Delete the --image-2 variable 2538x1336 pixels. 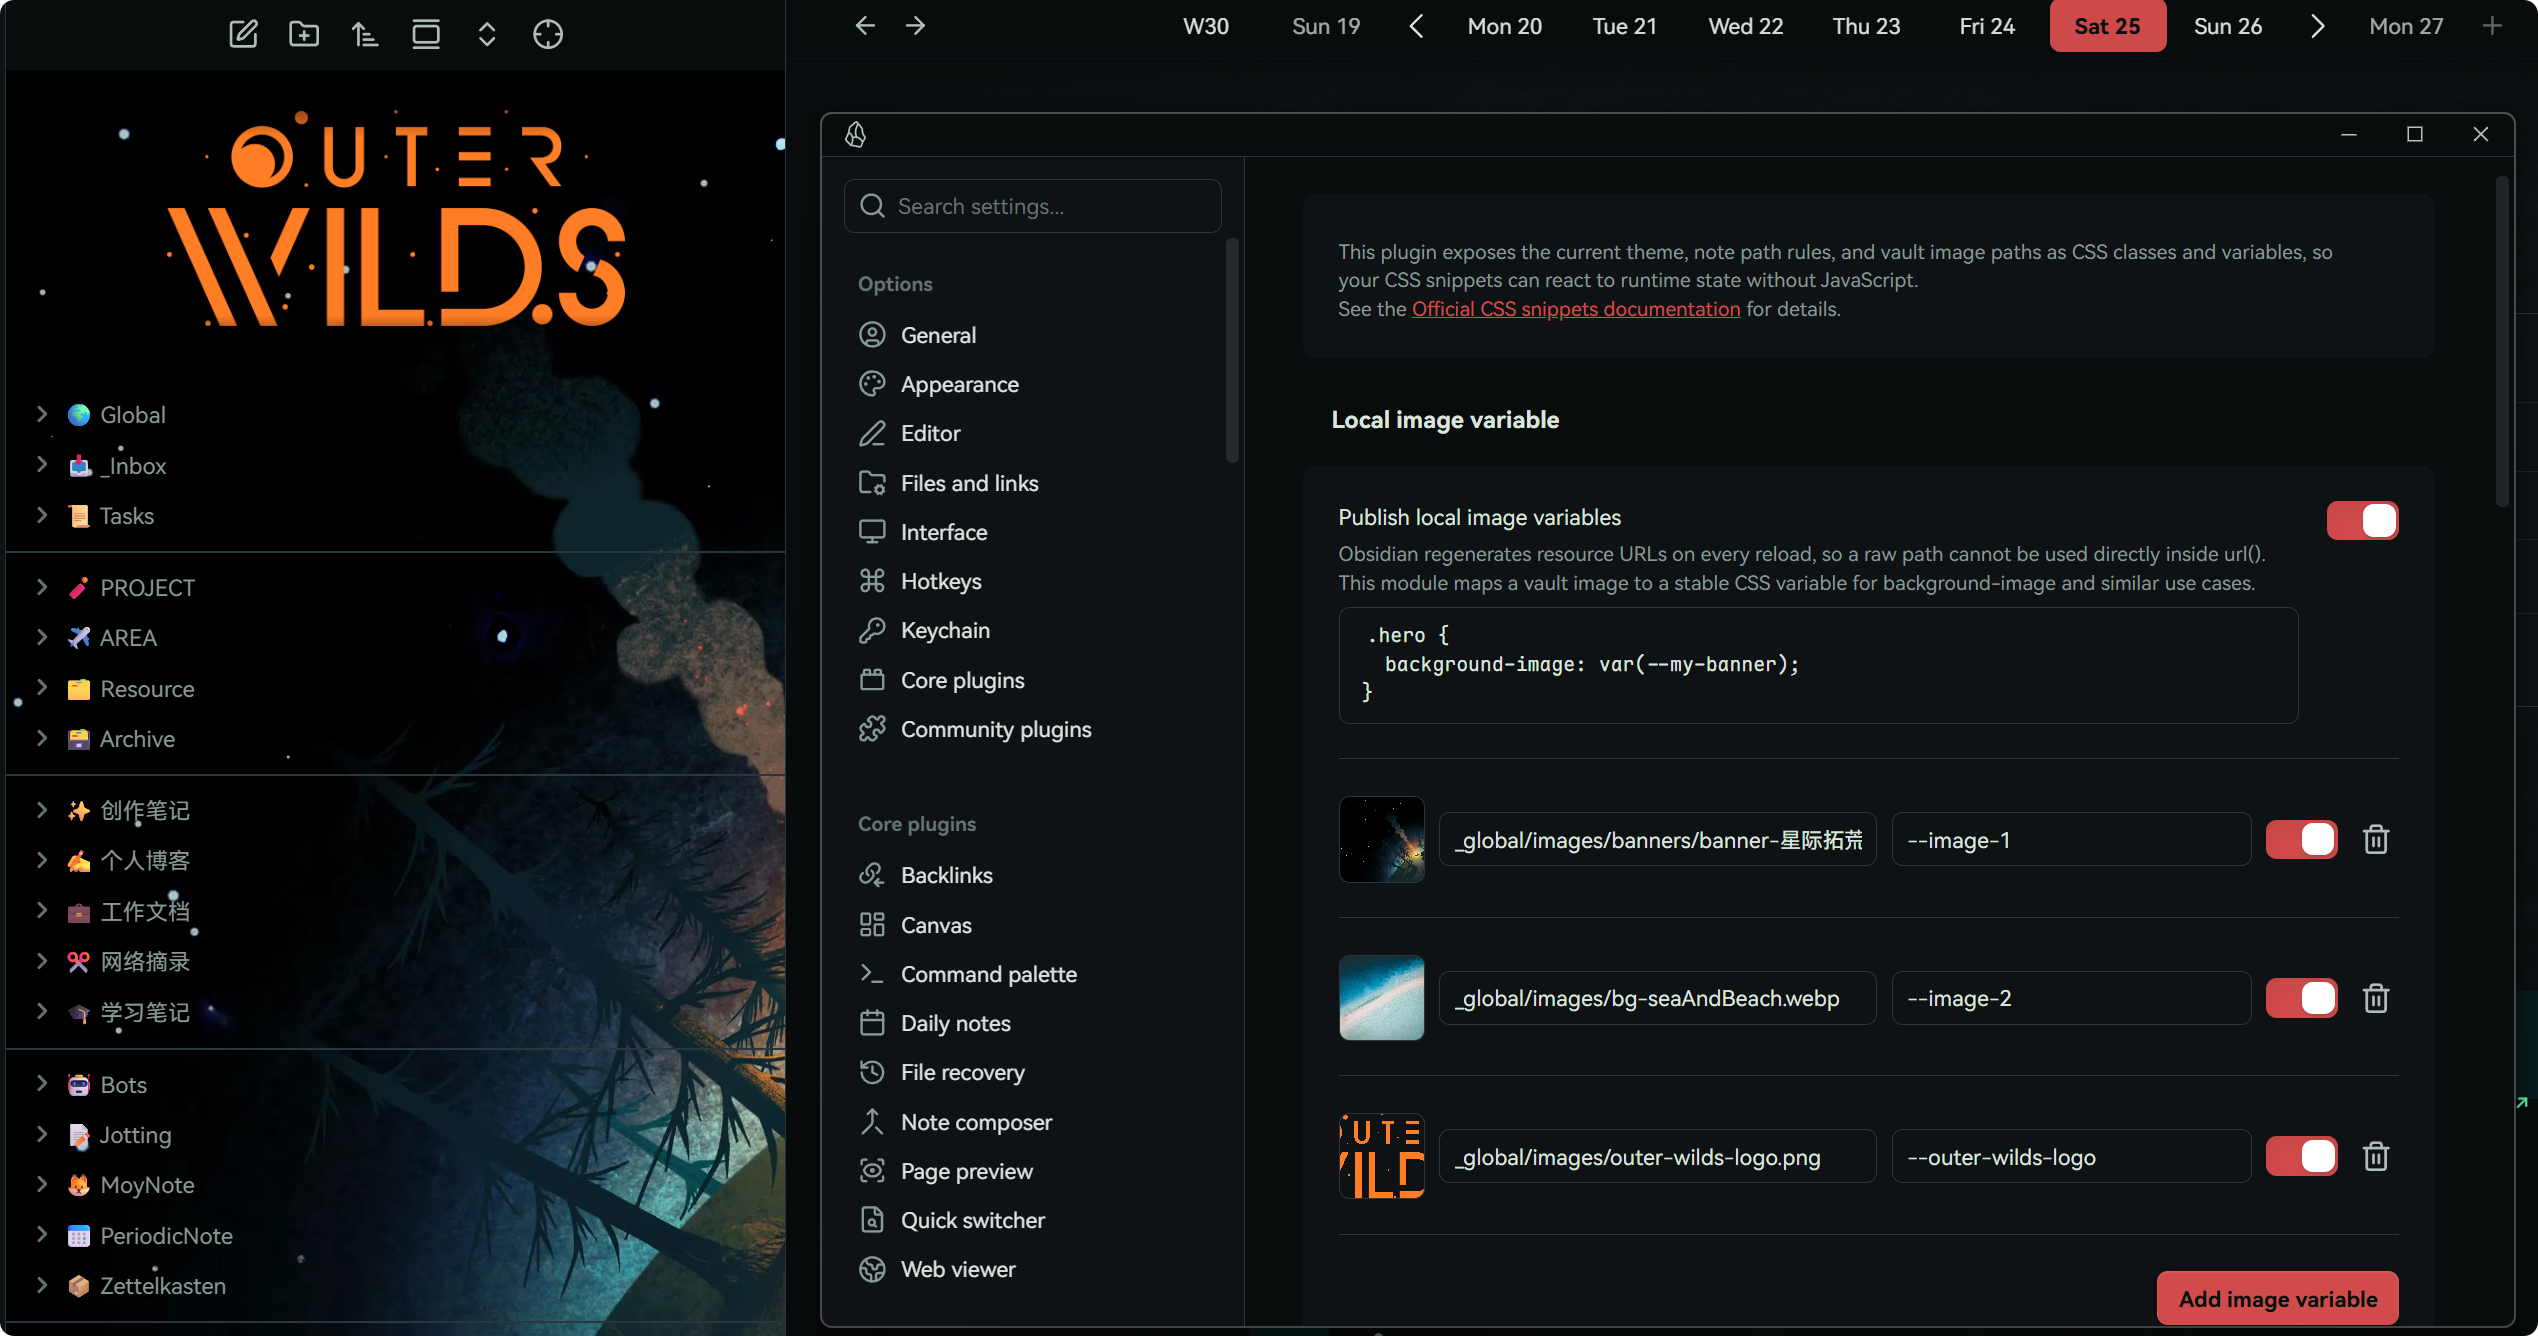2376,998
